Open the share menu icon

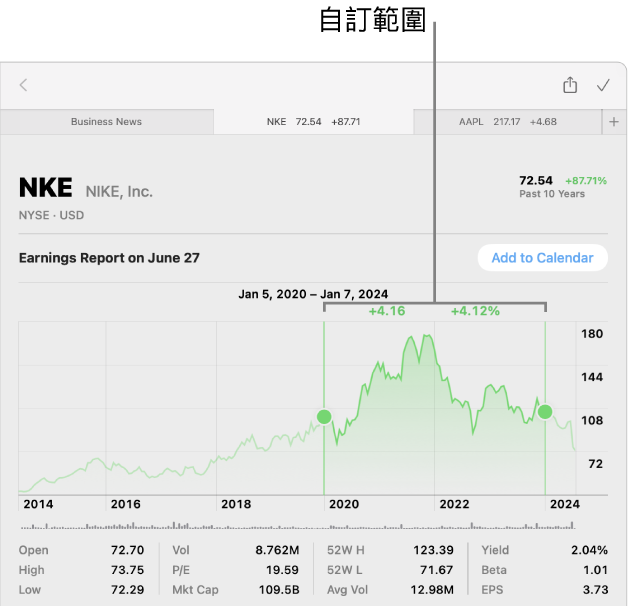(x=570, y=85)
